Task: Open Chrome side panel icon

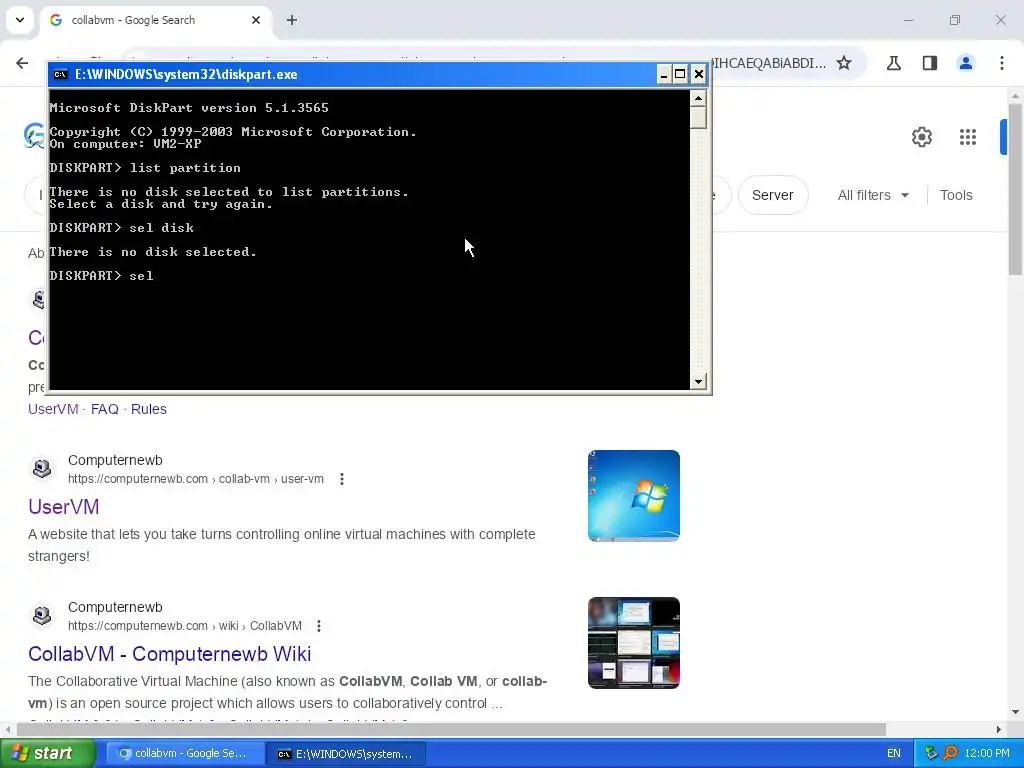Action: pos(929,63)
